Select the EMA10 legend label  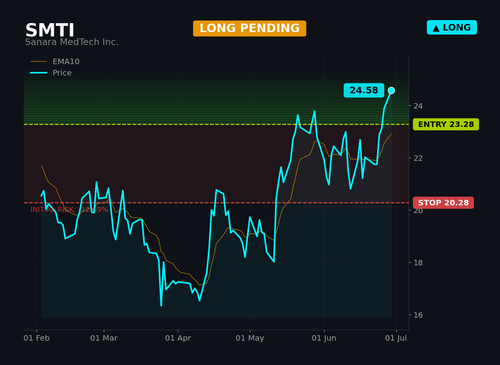[x=66, y=62]
